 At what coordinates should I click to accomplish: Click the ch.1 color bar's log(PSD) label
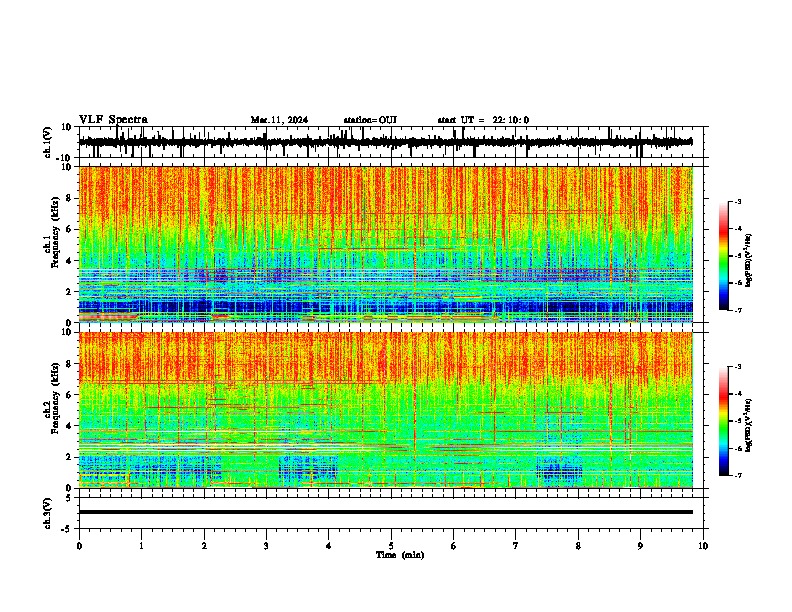tap(748, 260)
